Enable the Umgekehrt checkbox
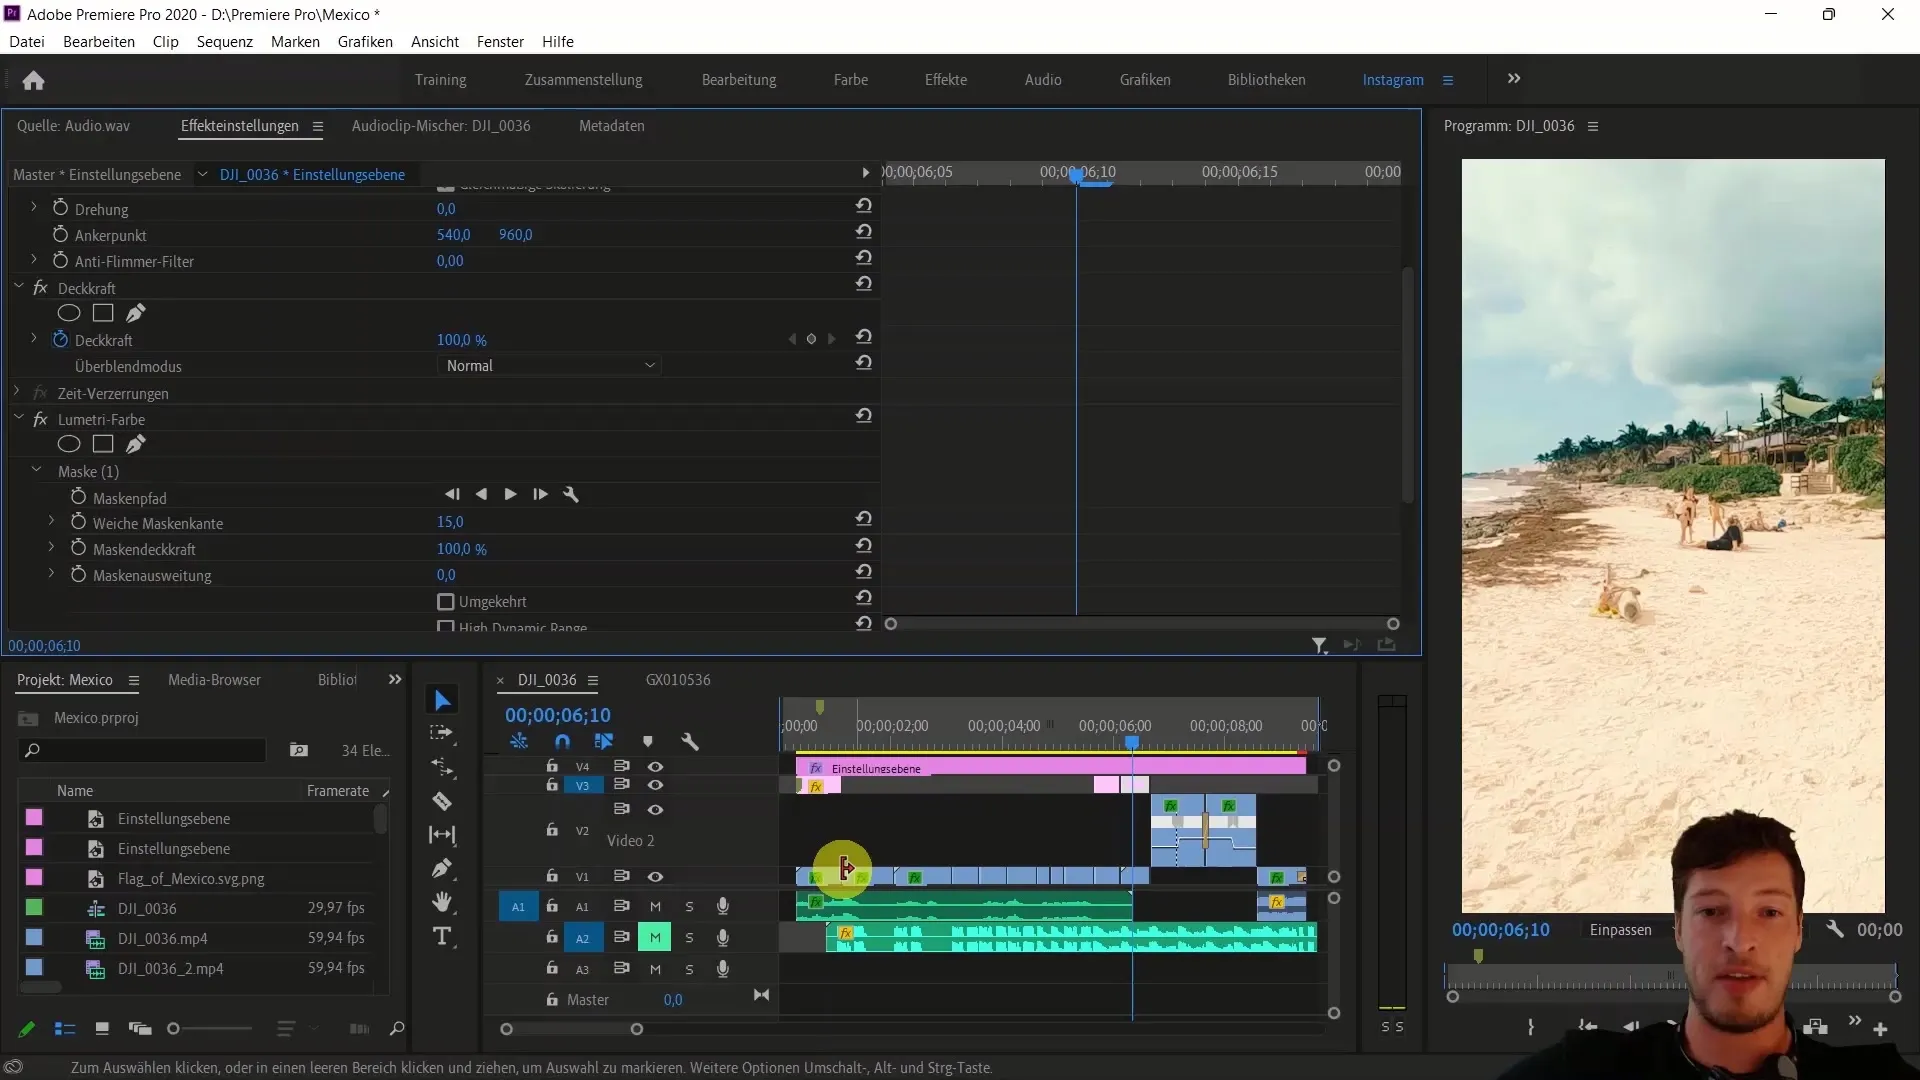 pos(446,602)
